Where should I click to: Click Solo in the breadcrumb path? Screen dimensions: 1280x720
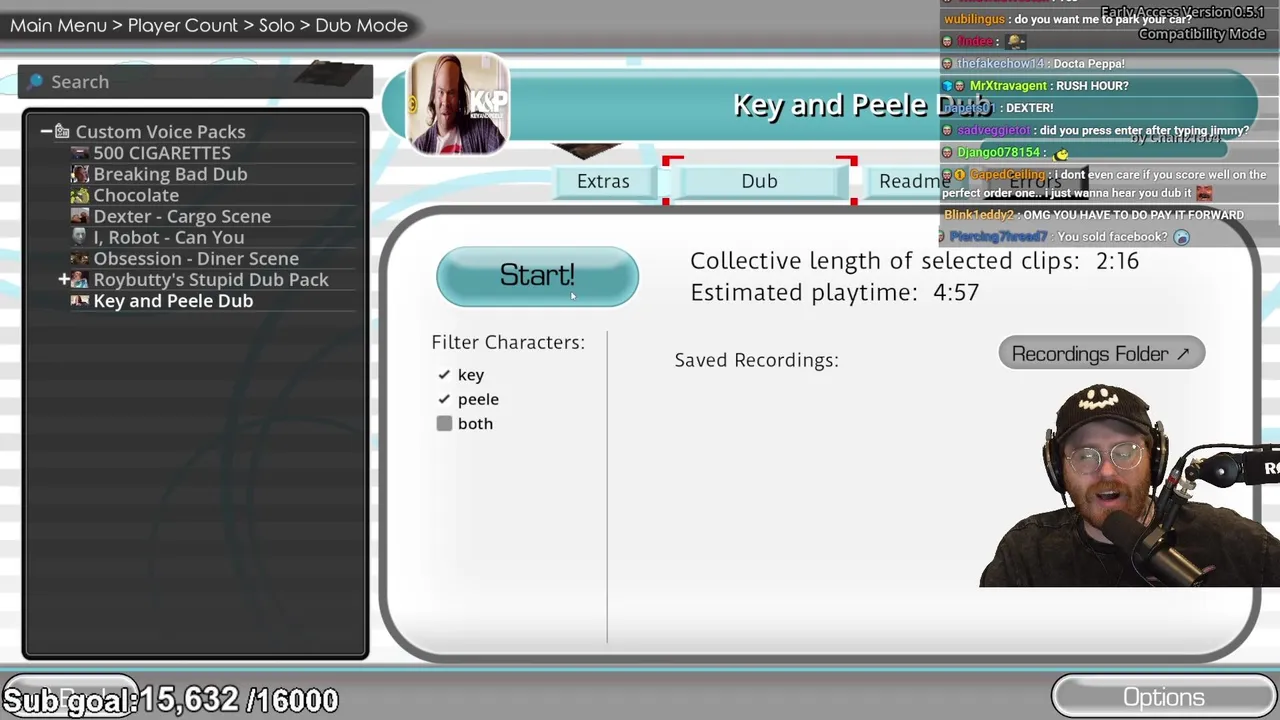coord(276,25)
